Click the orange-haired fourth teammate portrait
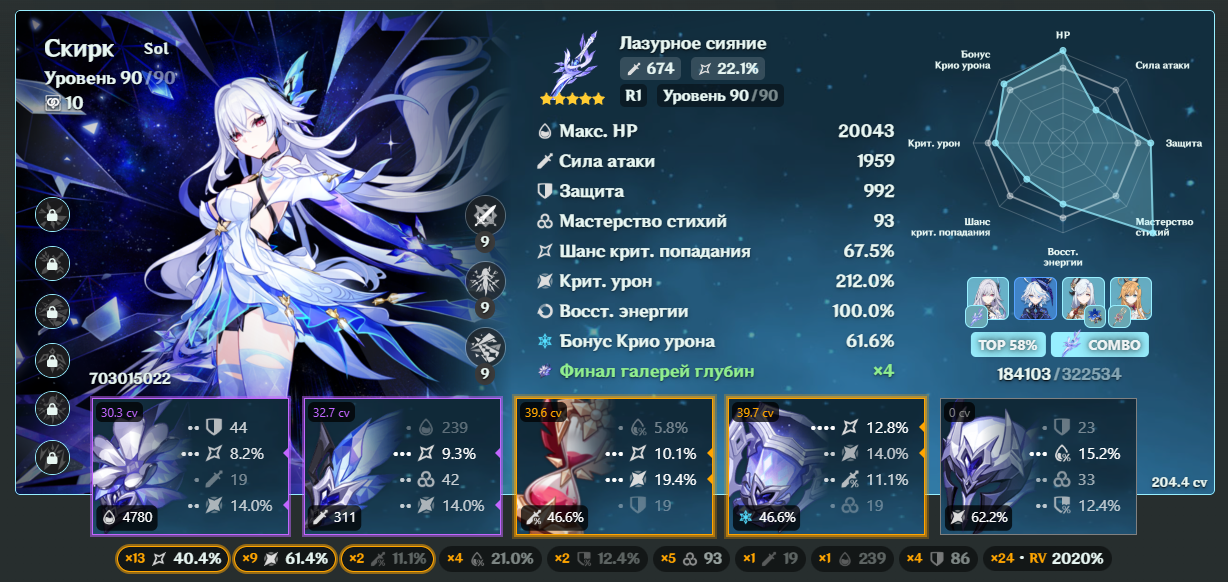Screen dimensions: 1228x582 [1131, 300]
